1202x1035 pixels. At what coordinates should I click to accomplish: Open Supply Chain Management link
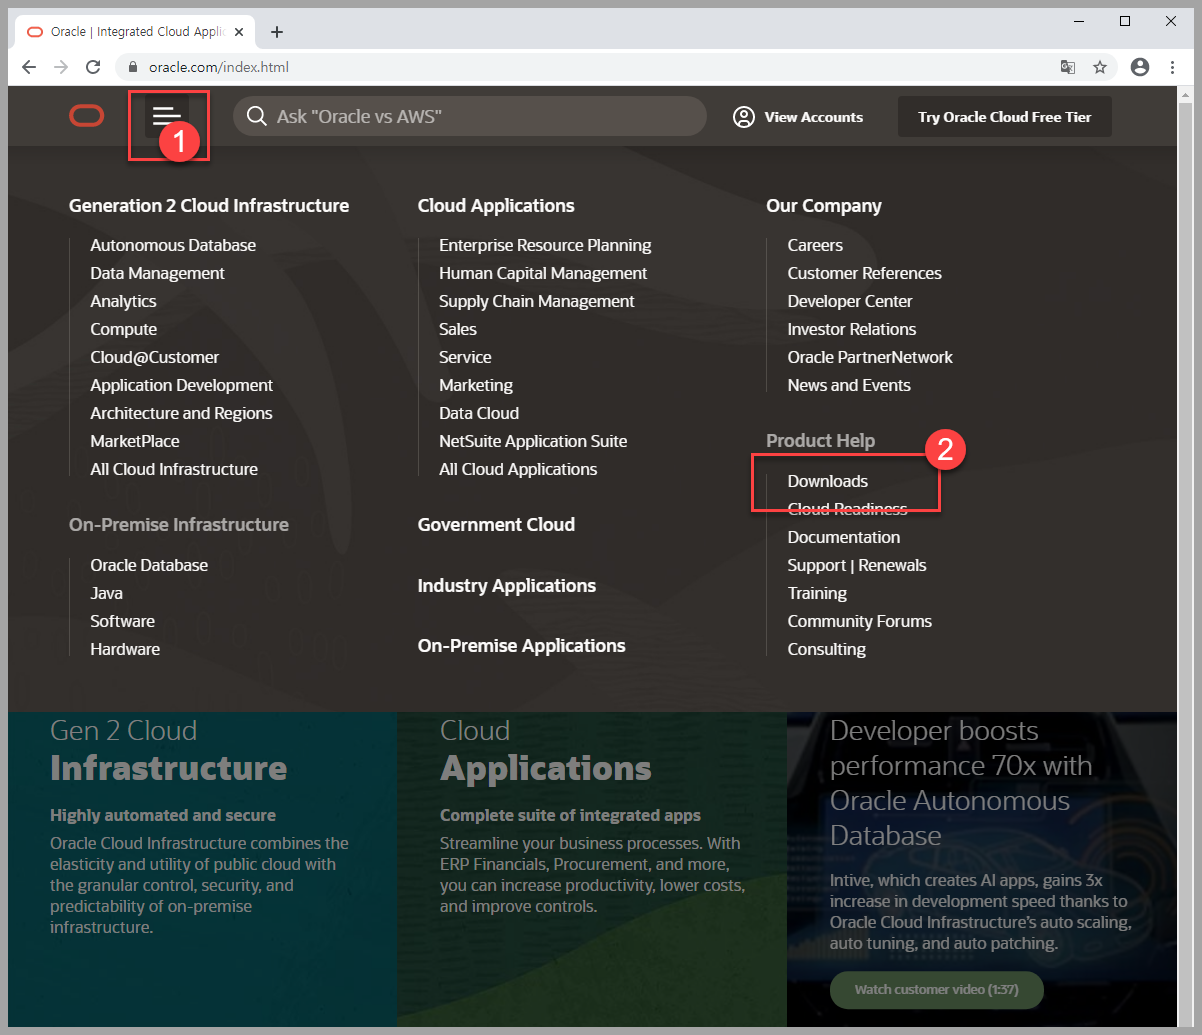pyautogui.click(x=537, y=301)
